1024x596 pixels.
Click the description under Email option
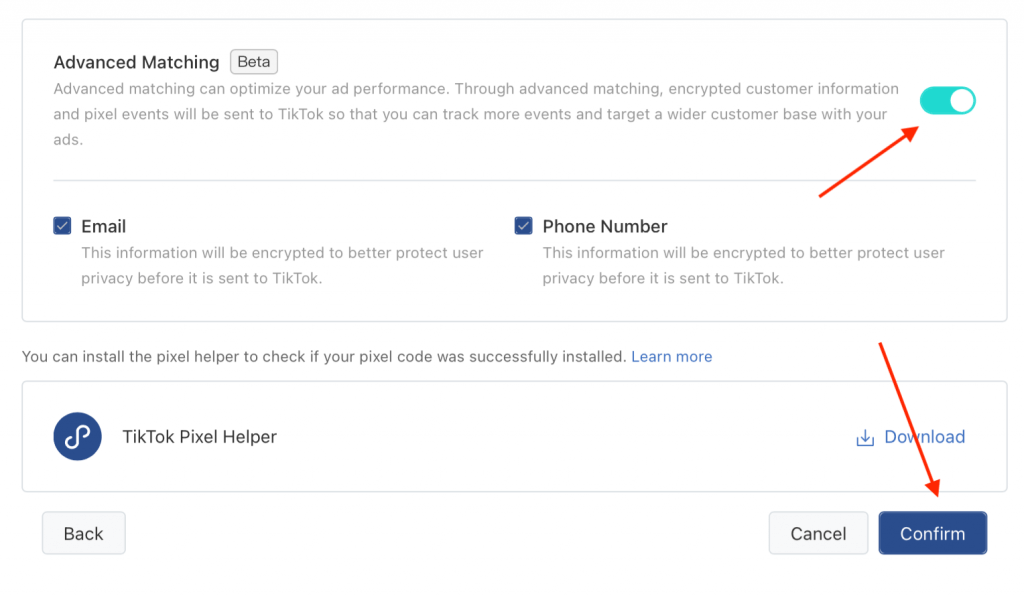282,265
